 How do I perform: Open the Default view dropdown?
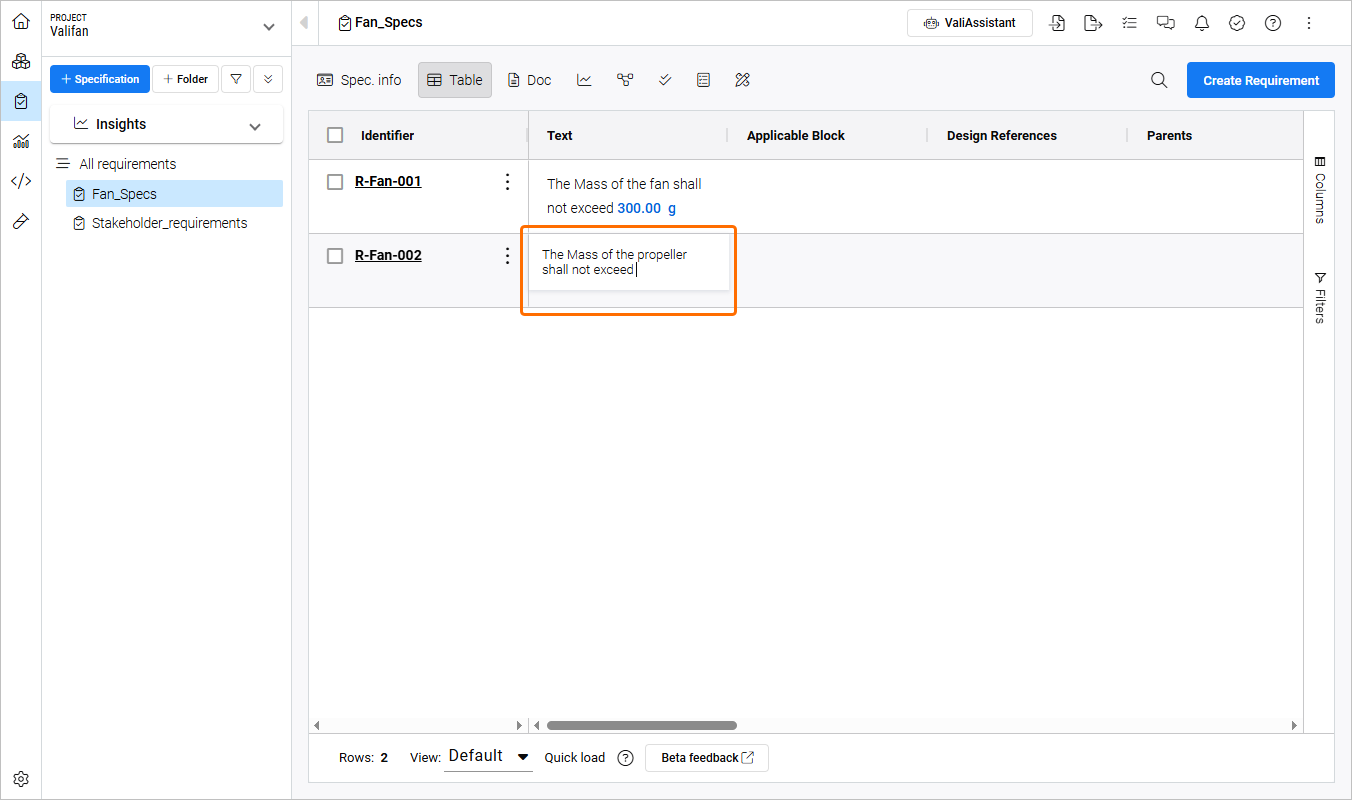[489, 757]
